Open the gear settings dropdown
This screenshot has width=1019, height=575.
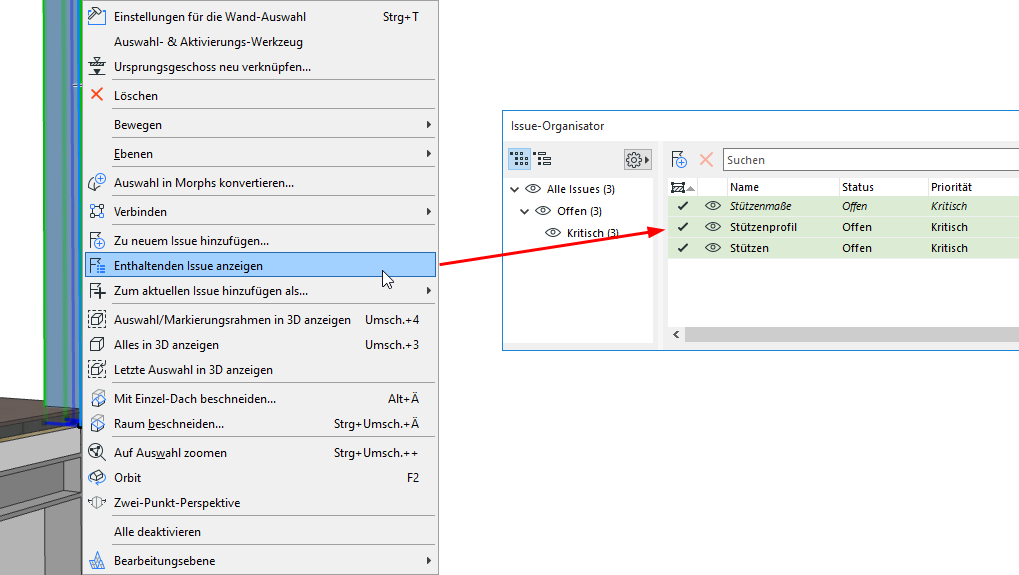tap(637, 159)
